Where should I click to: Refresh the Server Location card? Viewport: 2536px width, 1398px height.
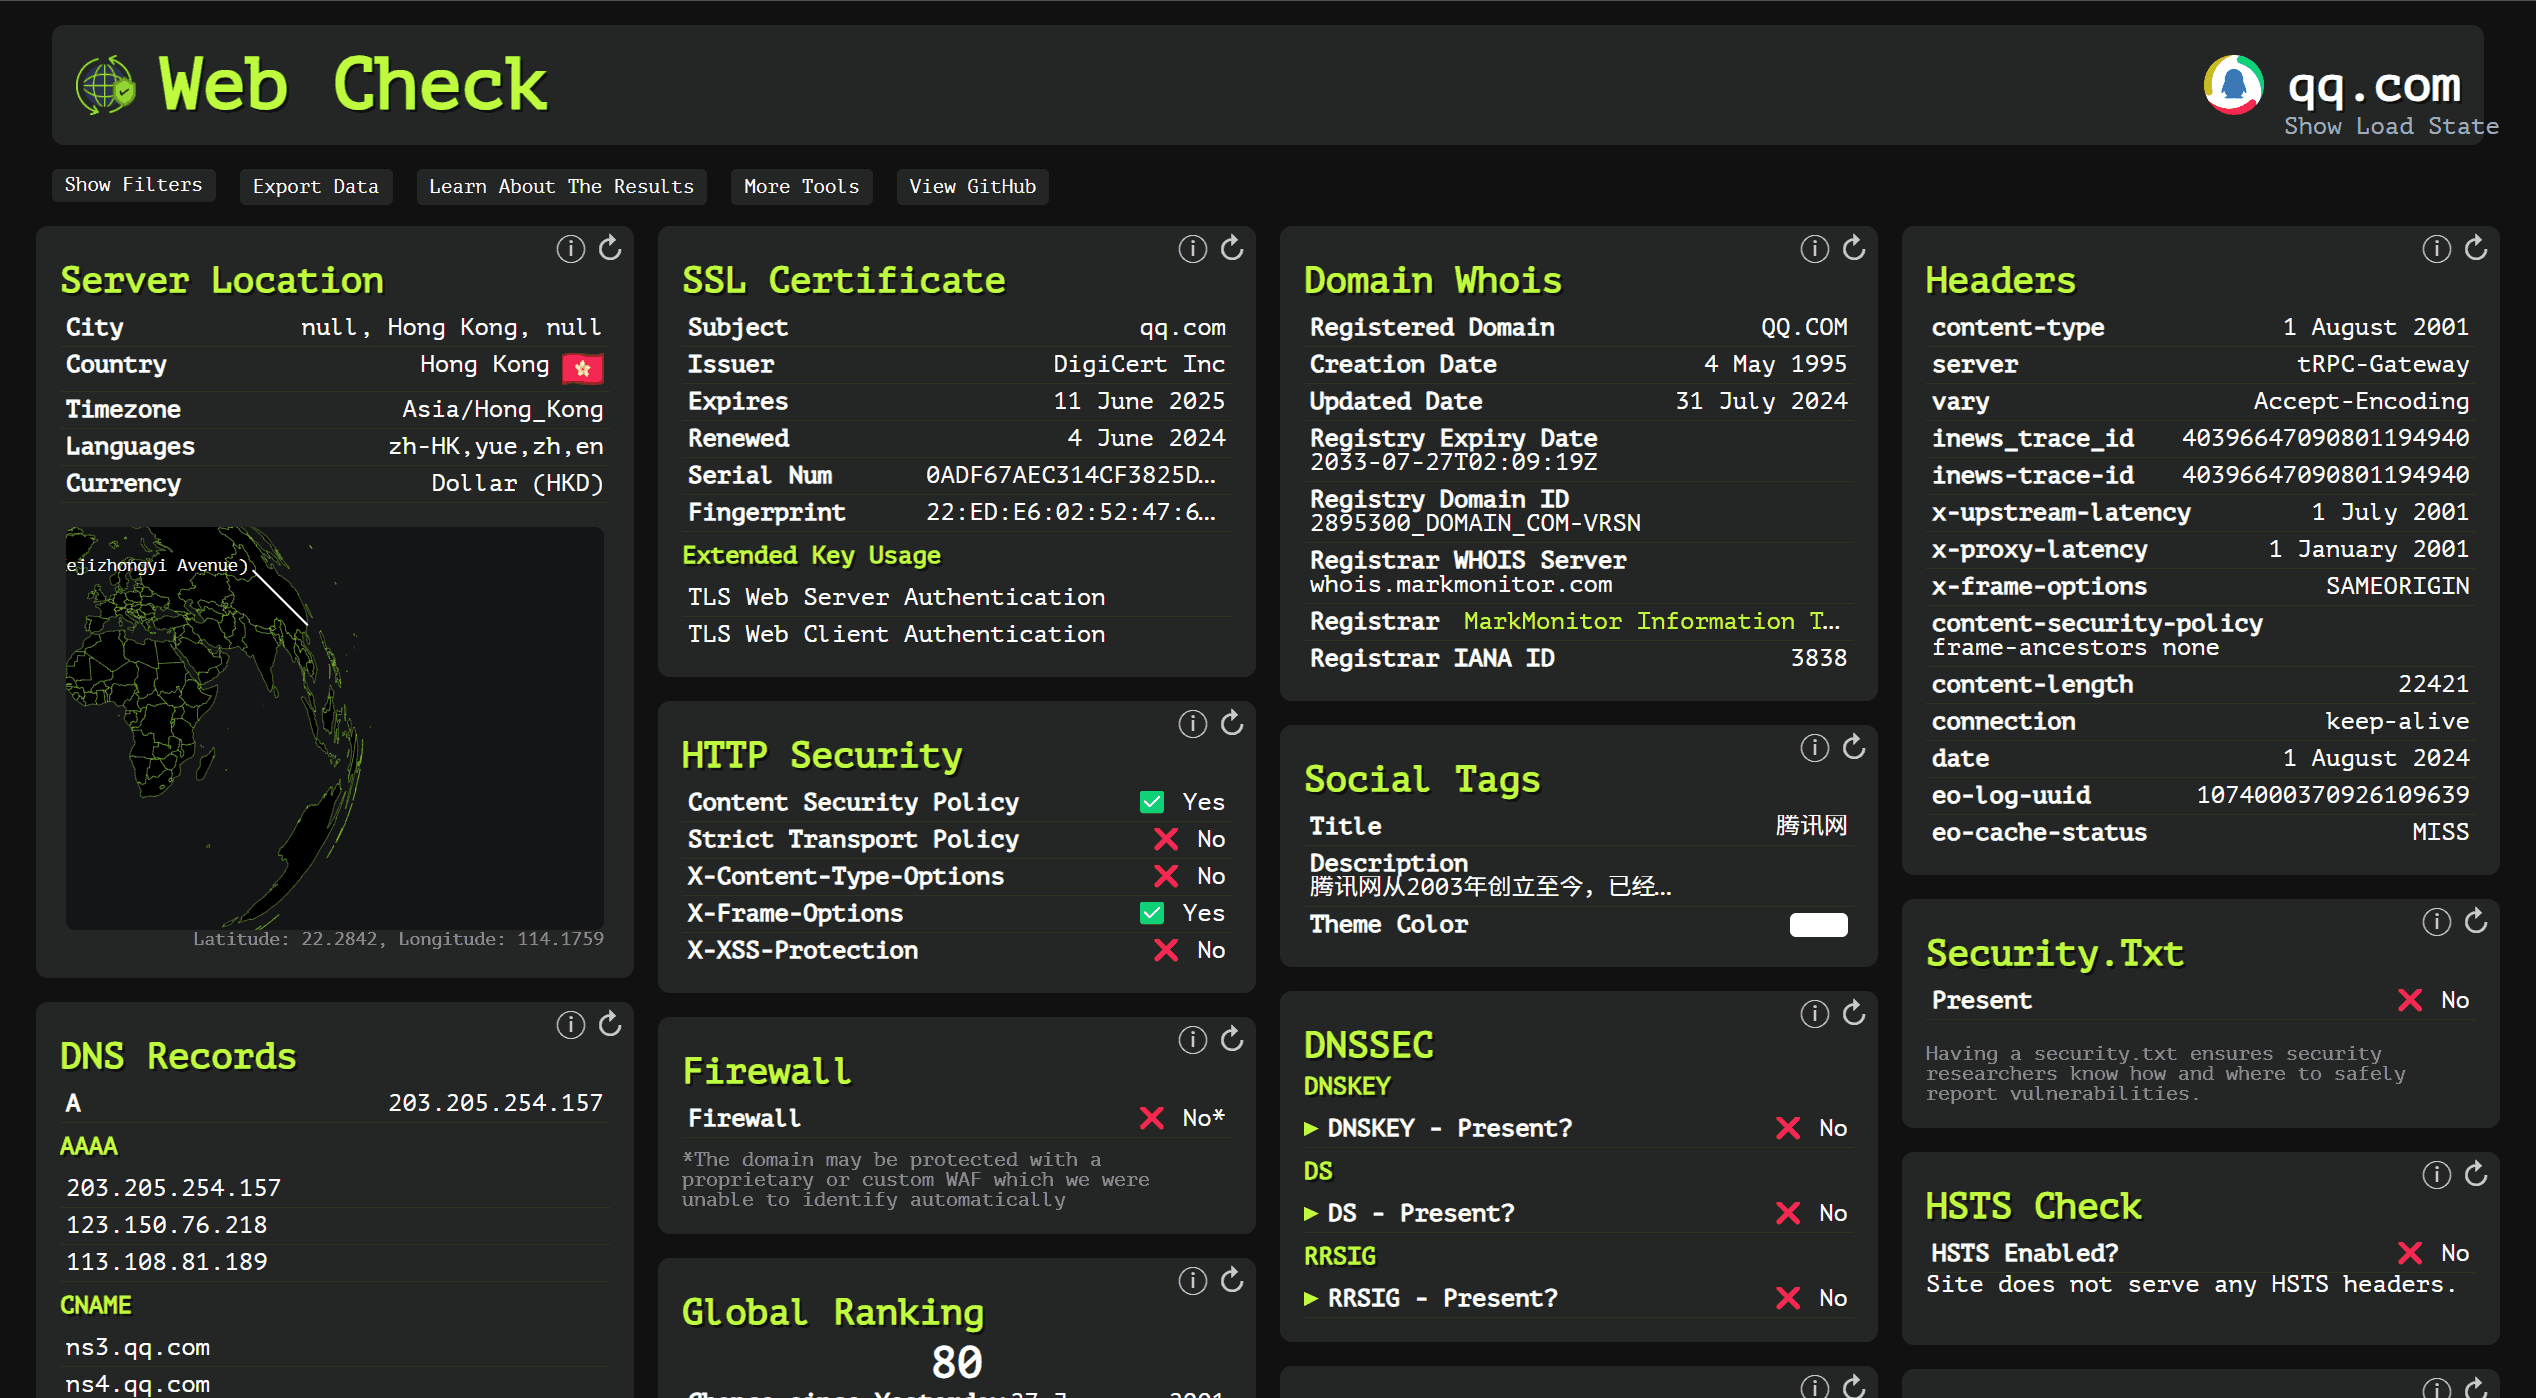[x=610, y=248]
